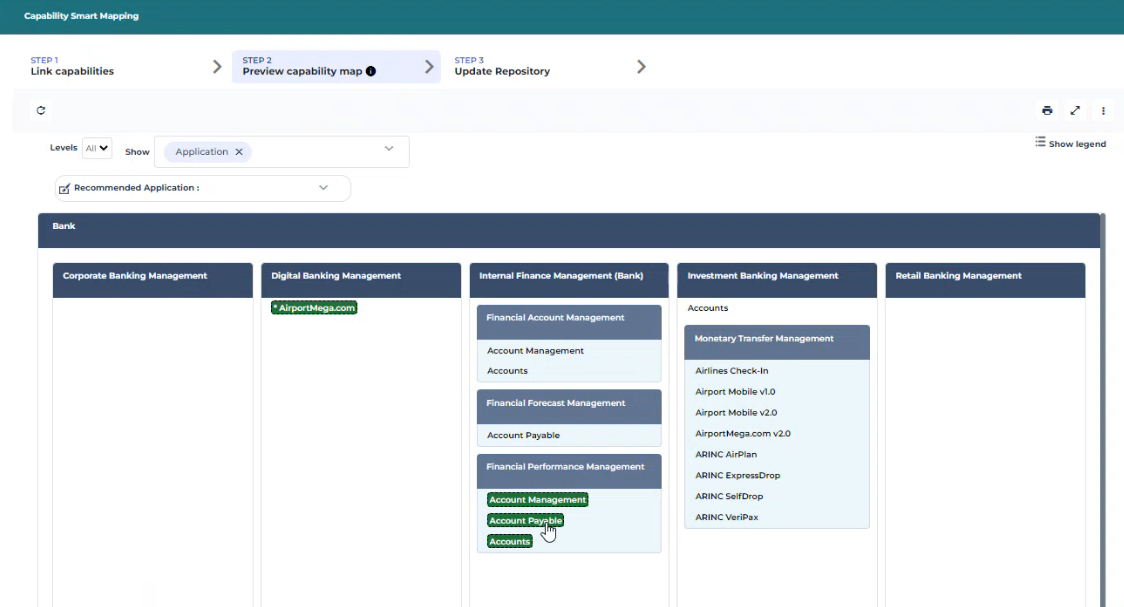Select the highlighted Account Payable application
Screen dimensions: 1124x607
pos(525,521)
